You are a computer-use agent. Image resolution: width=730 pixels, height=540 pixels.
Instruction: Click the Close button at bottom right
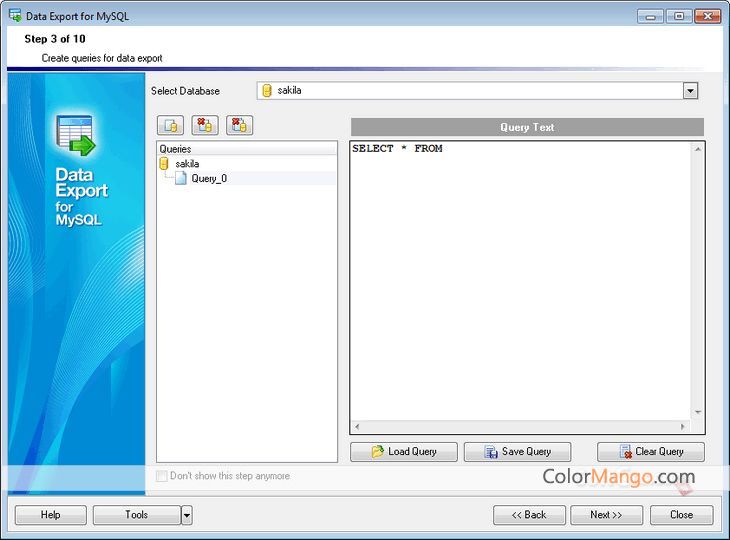coord(682,515)
